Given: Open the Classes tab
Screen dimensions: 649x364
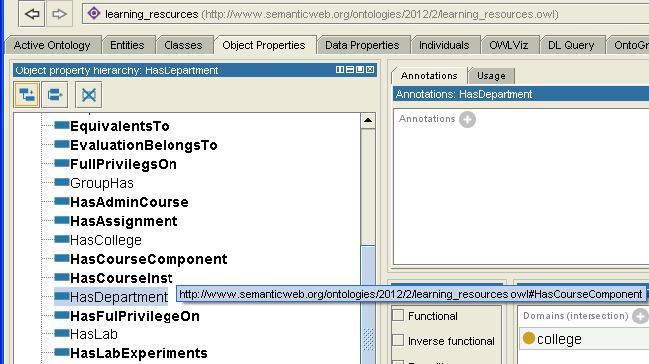Looking at the screenshot, I should click(x=183, y=45).
